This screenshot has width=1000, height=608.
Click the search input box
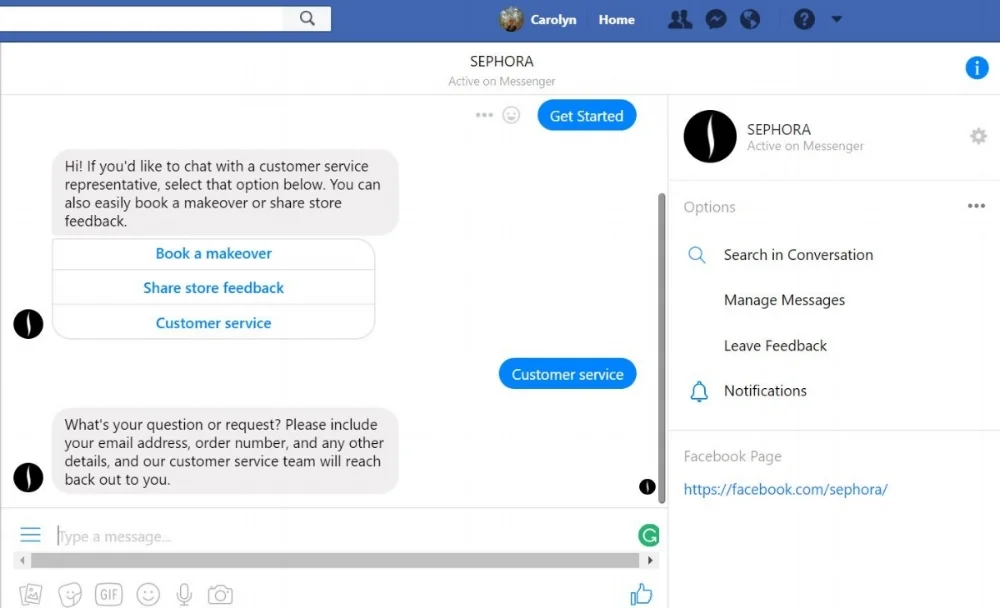pos(142,19)
